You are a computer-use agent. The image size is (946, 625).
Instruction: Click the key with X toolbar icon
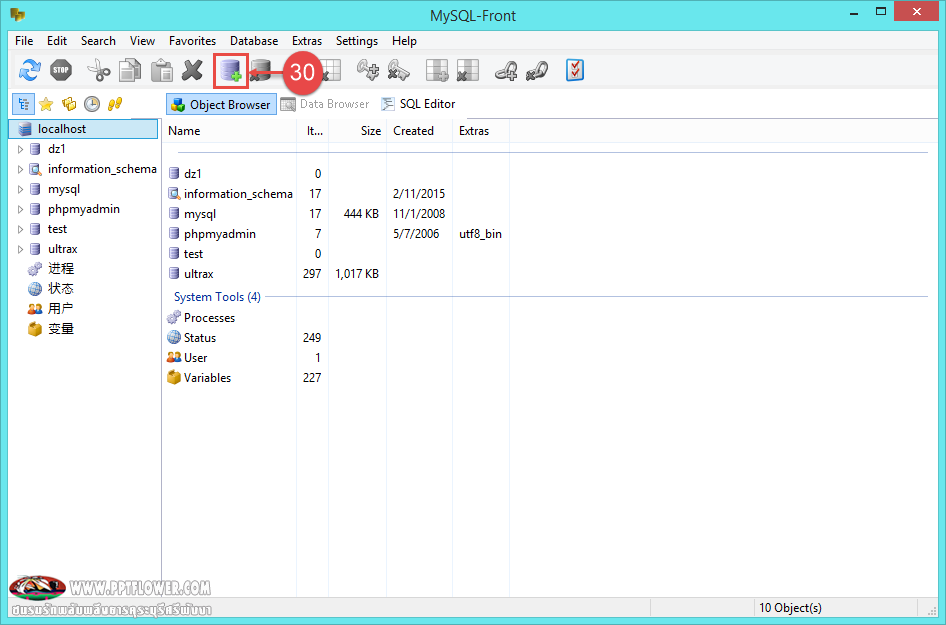coord(399,71)
